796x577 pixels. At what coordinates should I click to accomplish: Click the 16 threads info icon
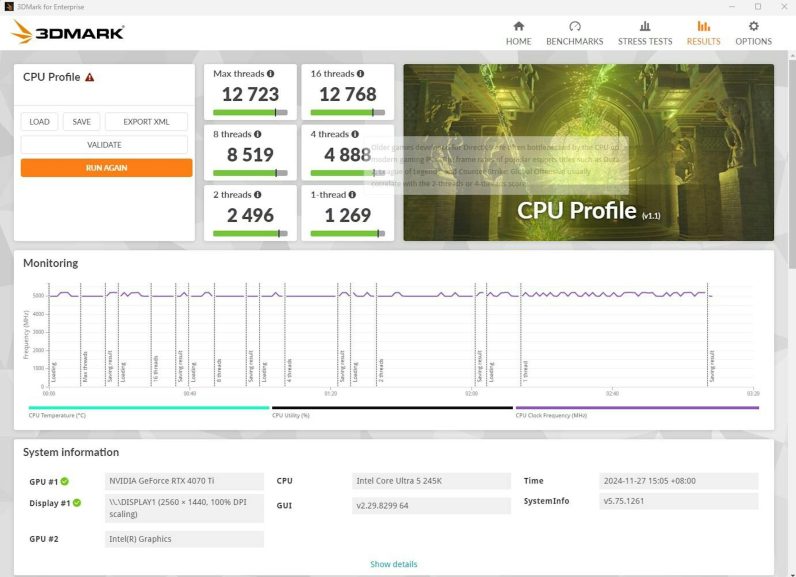360,74
